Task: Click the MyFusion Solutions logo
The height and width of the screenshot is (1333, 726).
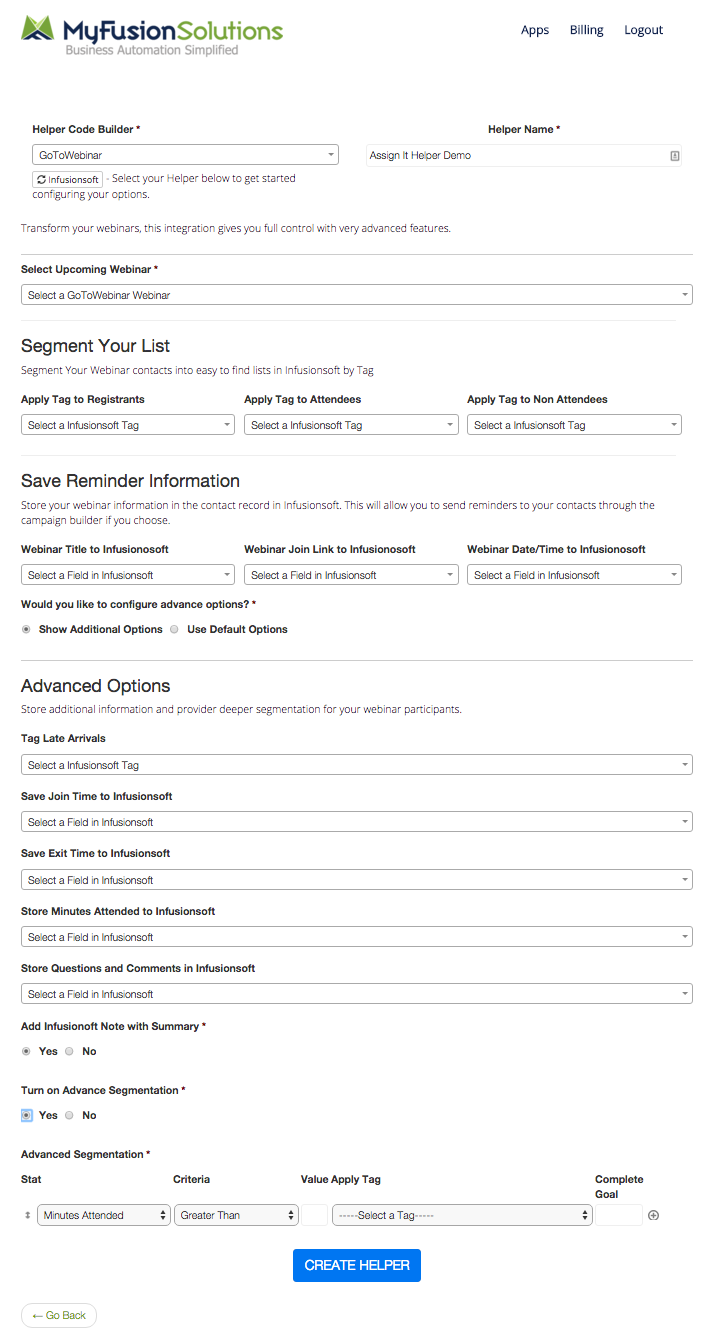Action: [152, 34]
